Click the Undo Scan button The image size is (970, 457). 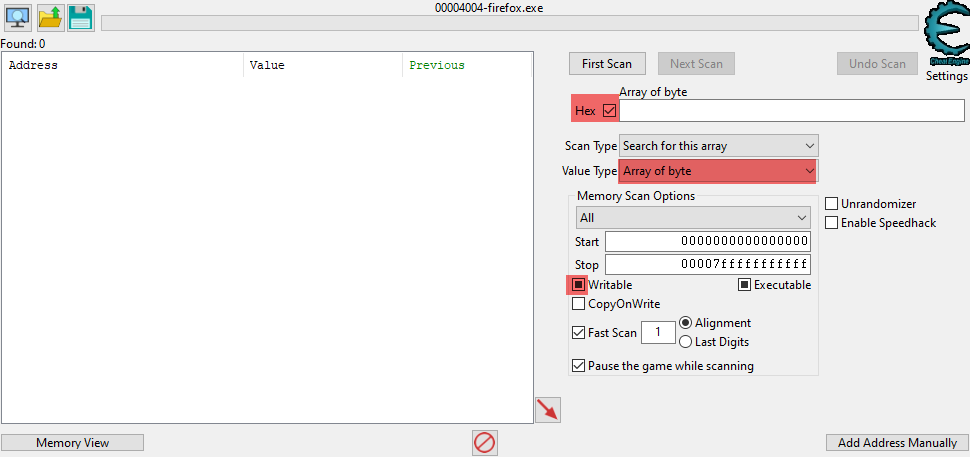877,64
